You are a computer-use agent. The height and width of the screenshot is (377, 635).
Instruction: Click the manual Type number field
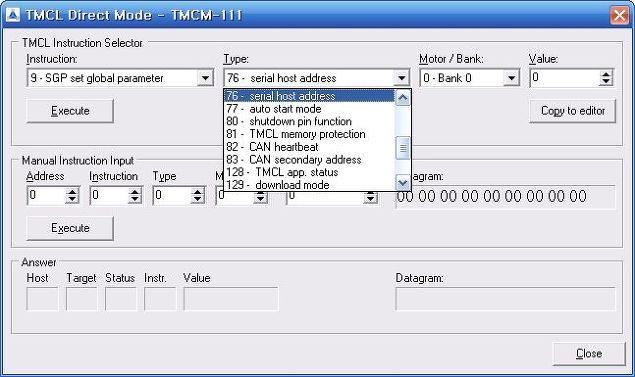pyautogui.click(x=172, y=196)
